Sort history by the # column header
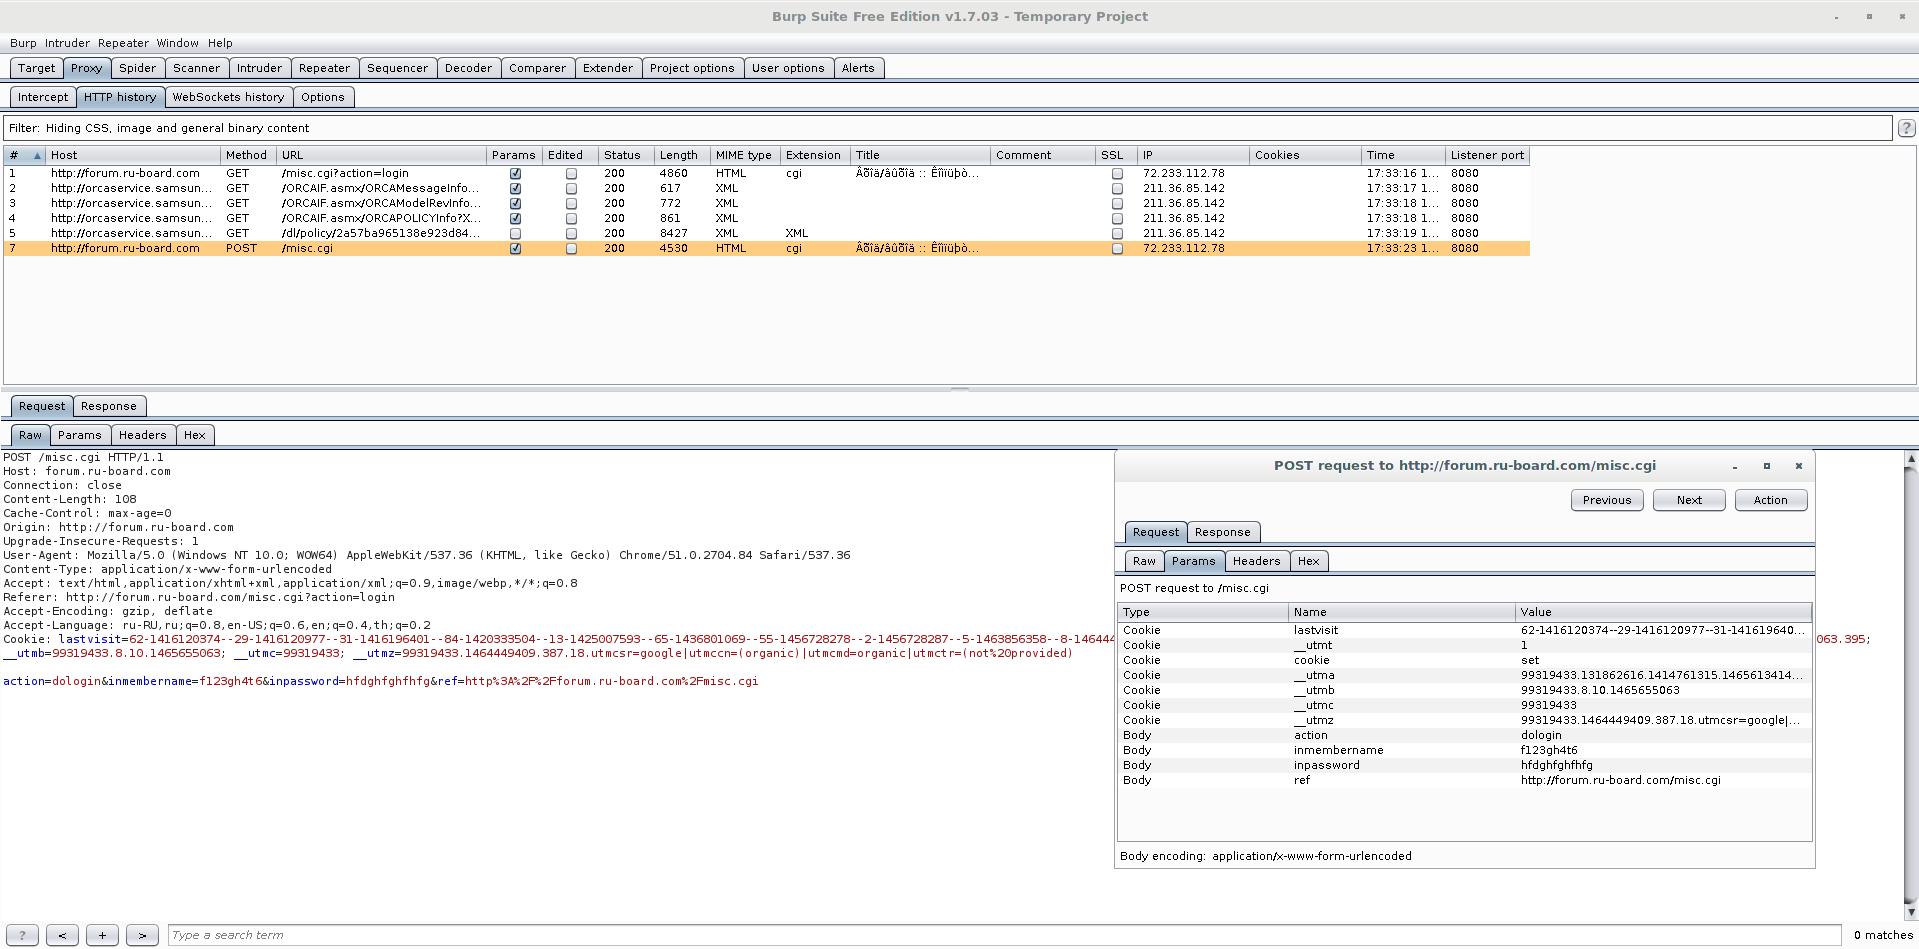 (24, 155)
